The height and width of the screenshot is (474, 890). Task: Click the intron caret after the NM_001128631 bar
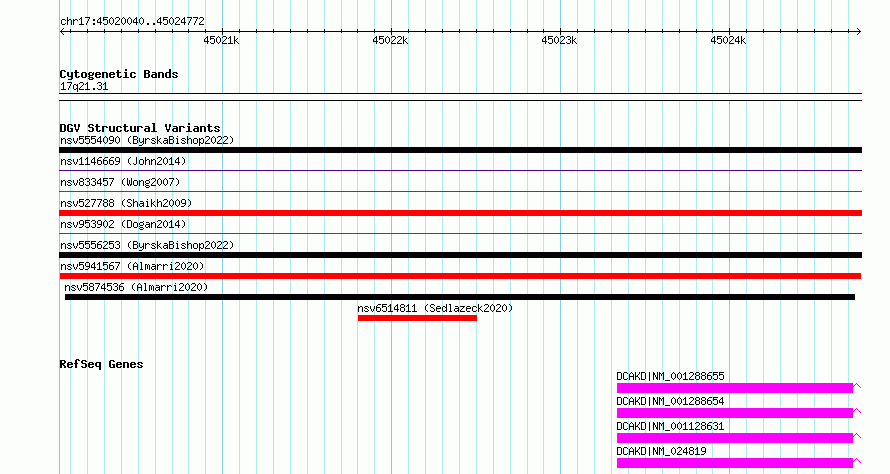858,436
